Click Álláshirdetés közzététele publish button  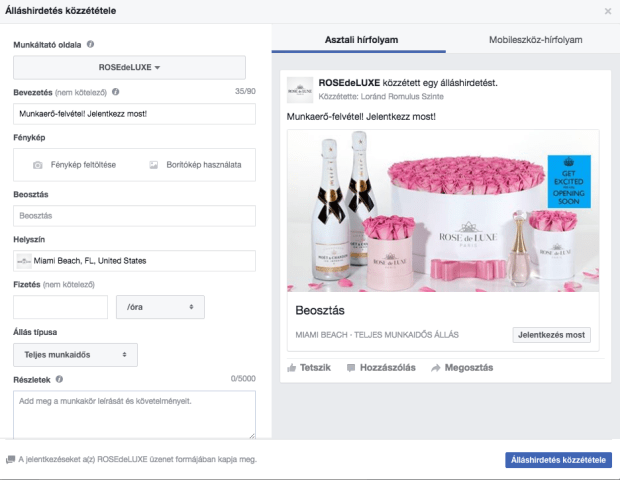[x=557, y=460]
